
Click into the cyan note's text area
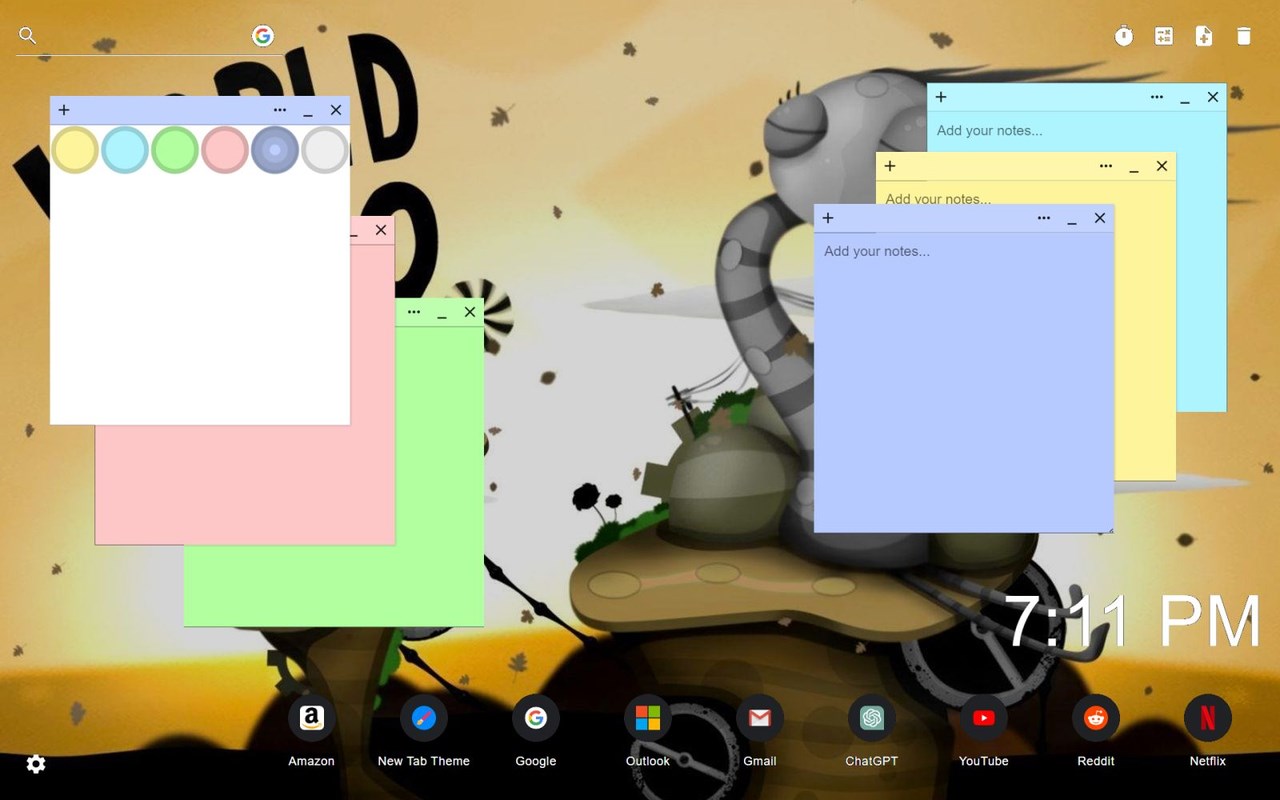point(1077,132)
